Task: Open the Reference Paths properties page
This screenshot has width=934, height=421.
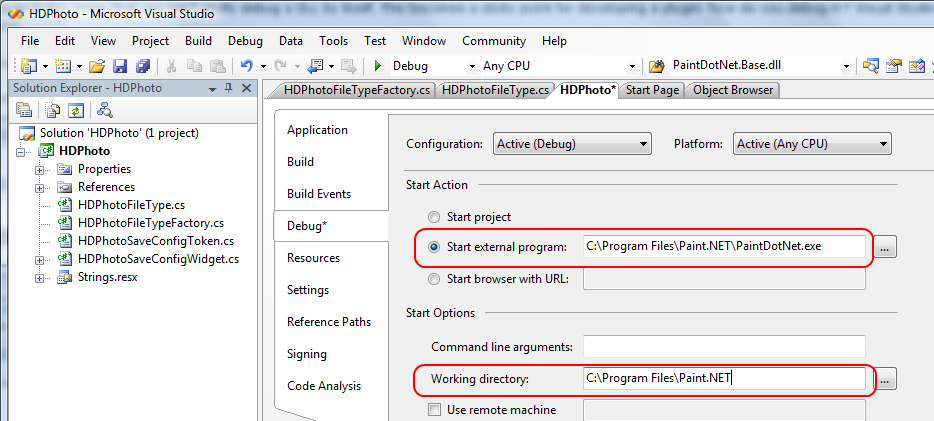Action: tap(329, 322)
